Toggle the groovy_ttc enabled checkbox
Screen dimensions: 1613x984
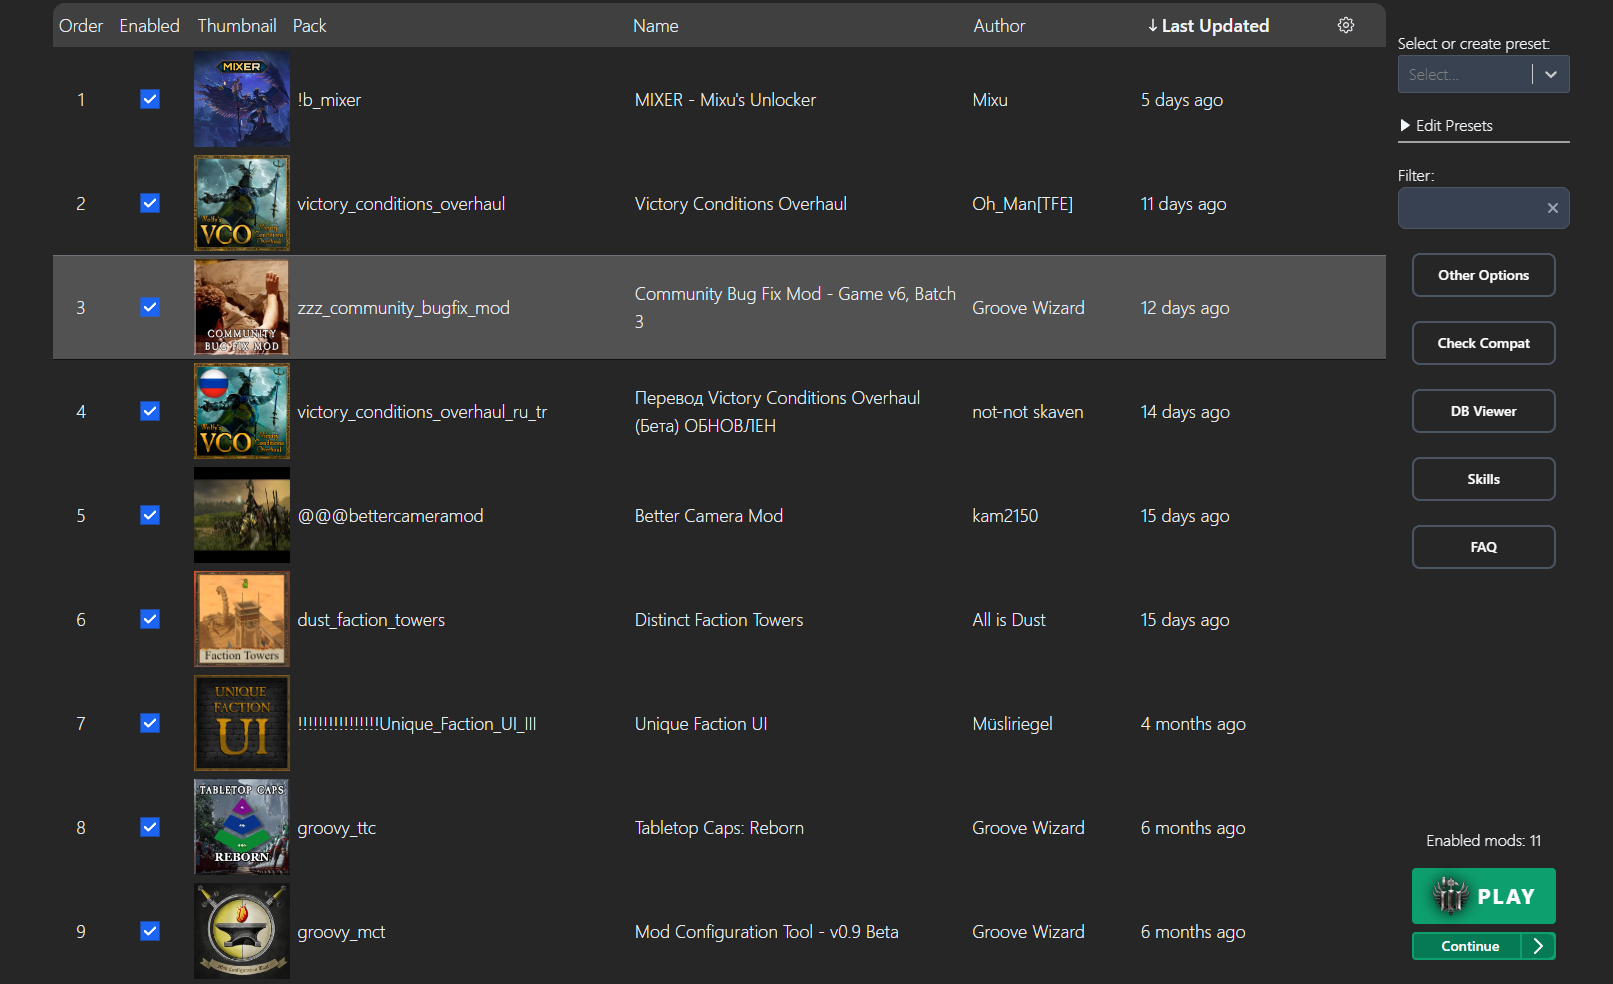(150, 827)
